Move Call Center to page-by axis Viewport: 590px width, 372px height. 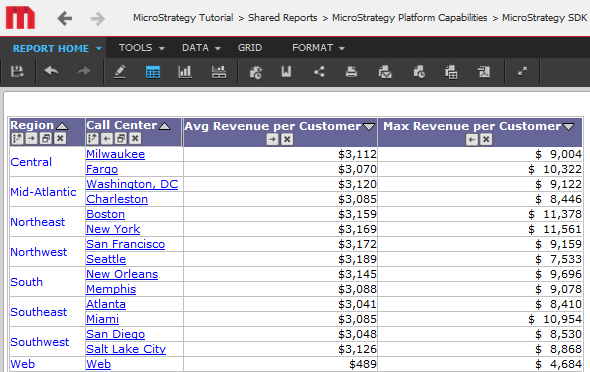click(x=121, y=138)
